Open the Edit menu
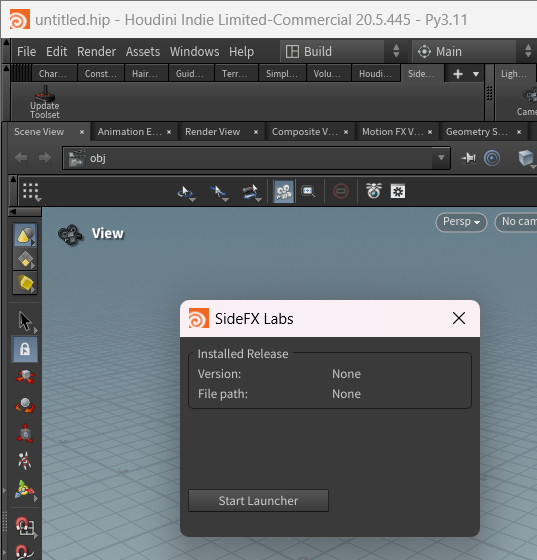This screenshot has height=560, width=537. pyautogui.click(x=56, y=52)
